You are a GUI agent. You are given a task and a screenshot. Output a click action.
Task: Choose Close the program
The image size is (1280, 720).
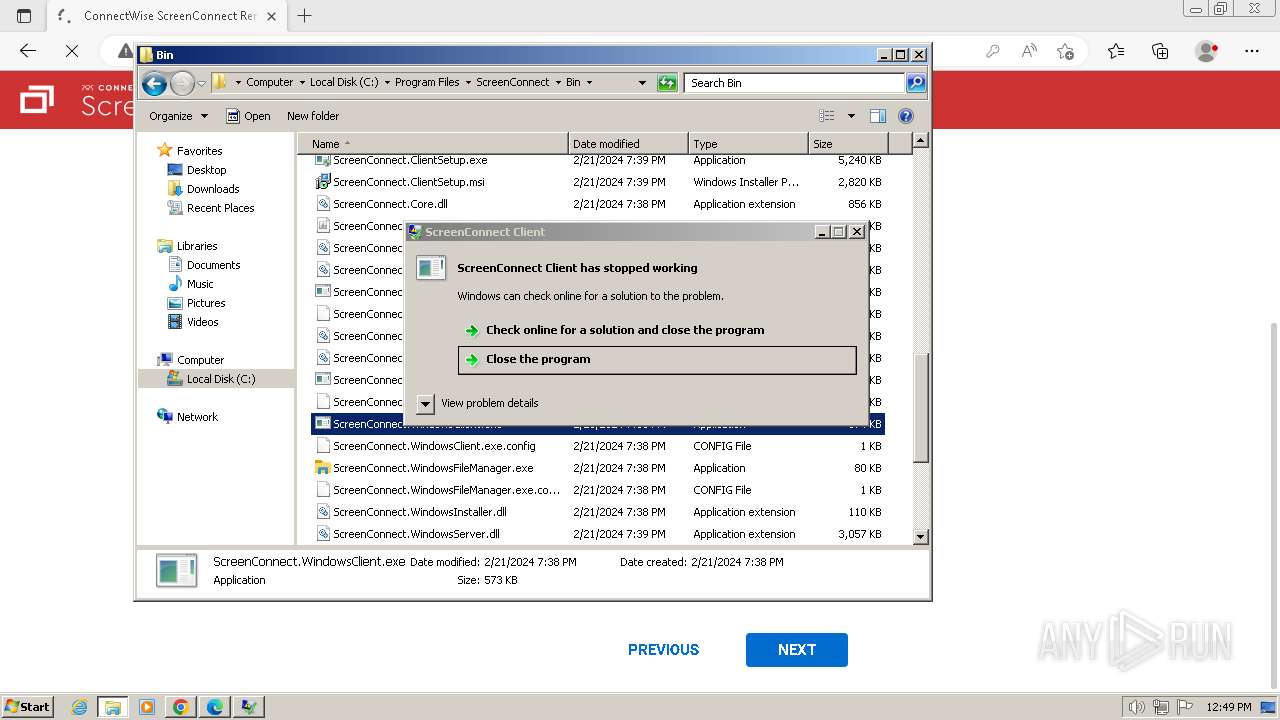coord(657,360)
